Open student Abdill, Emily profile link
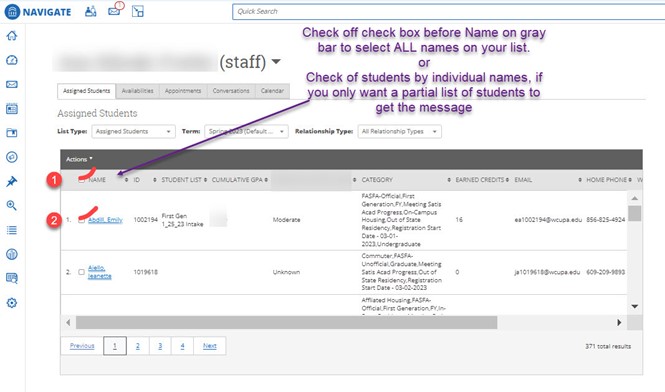Screen dimensions: 665x392 point(105,220)
